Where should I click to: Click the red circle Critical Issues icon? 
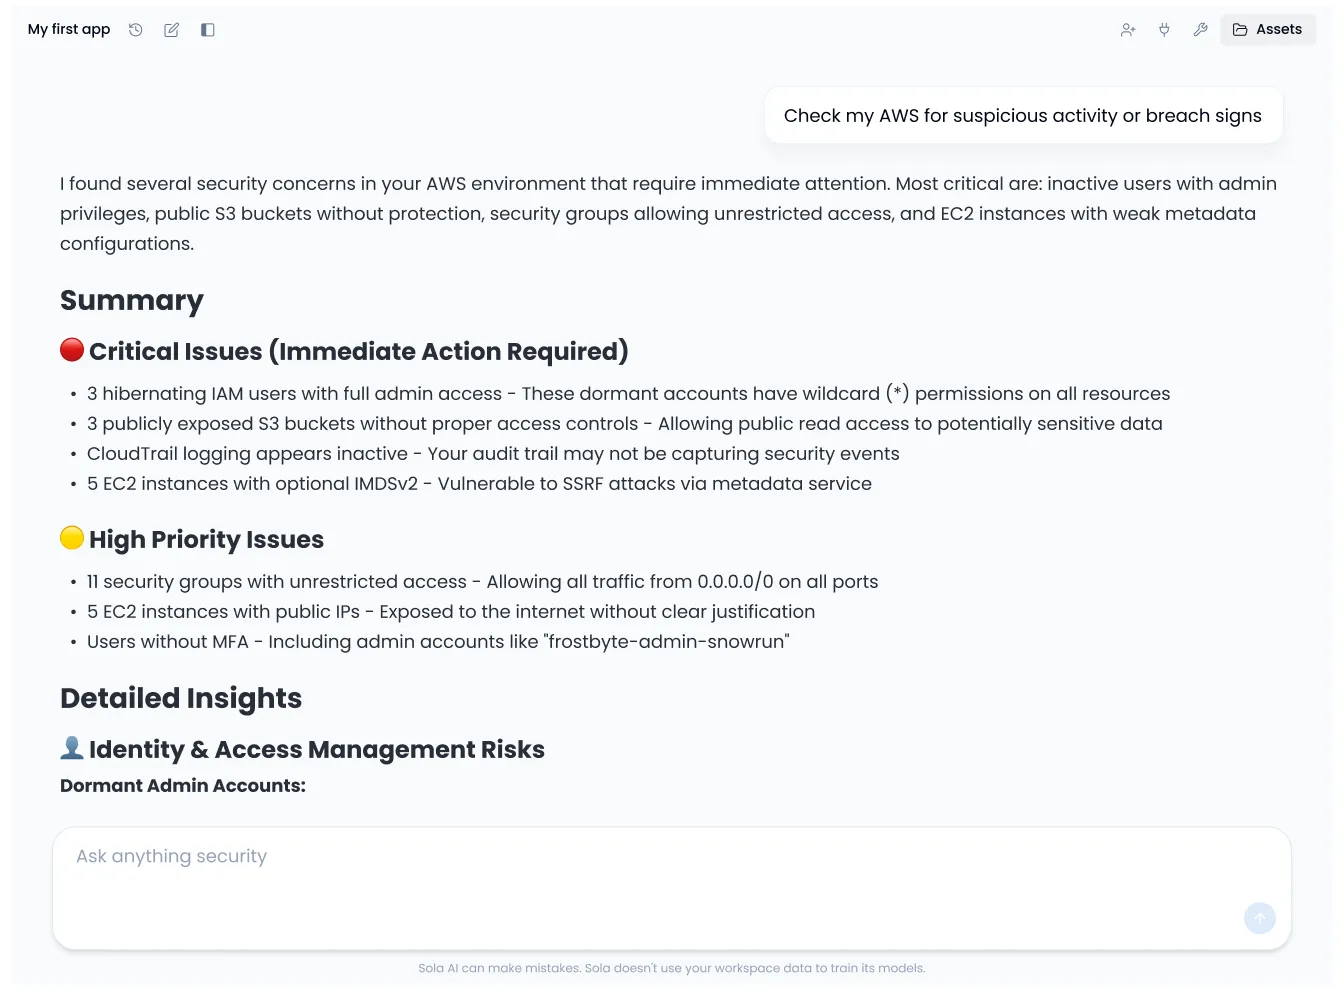click(72, 350)
